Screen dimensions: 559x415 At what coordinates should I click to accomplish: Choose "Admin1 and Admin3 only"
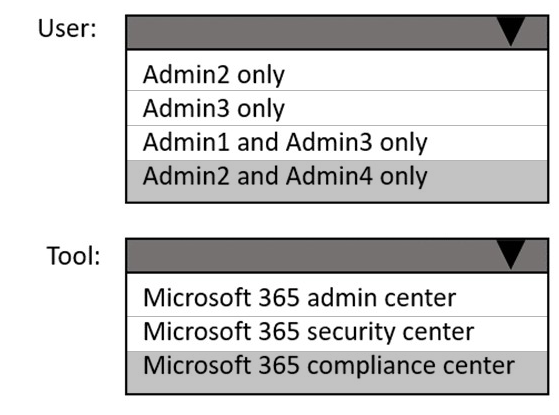click(x=337, y=143)
